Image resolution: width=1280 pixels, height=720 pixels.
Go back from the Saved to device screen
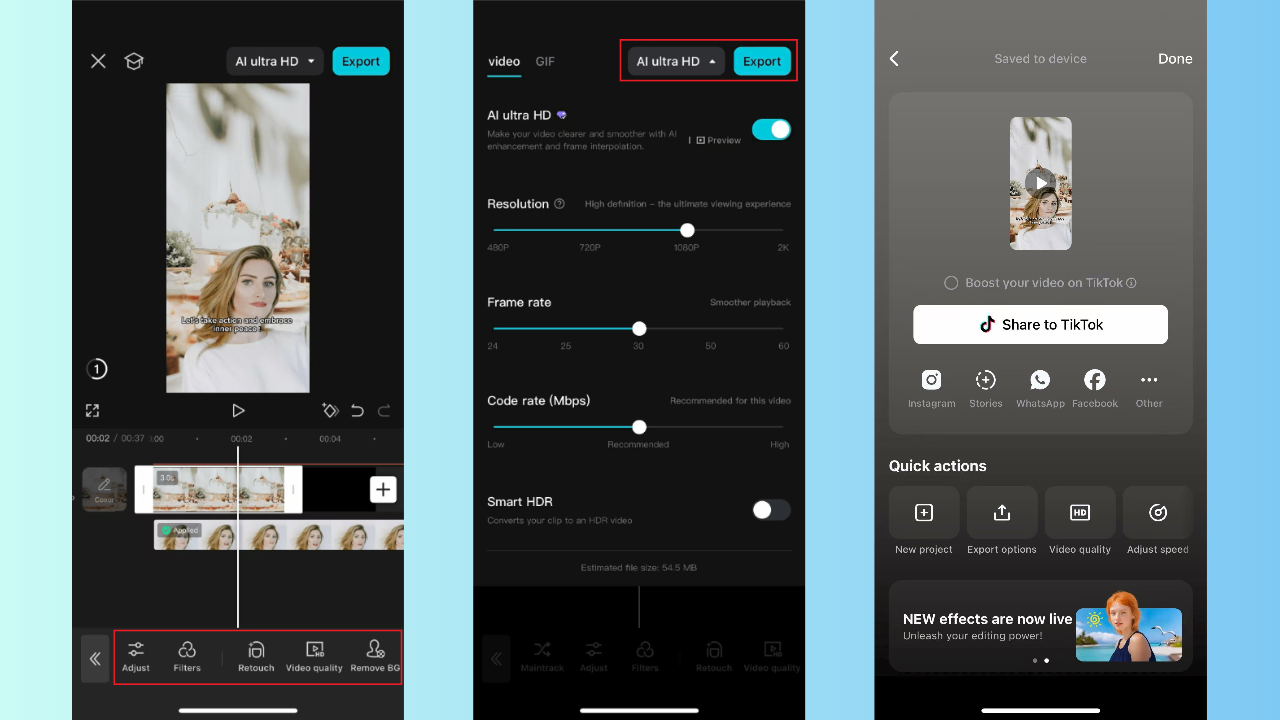pos(894,59)
